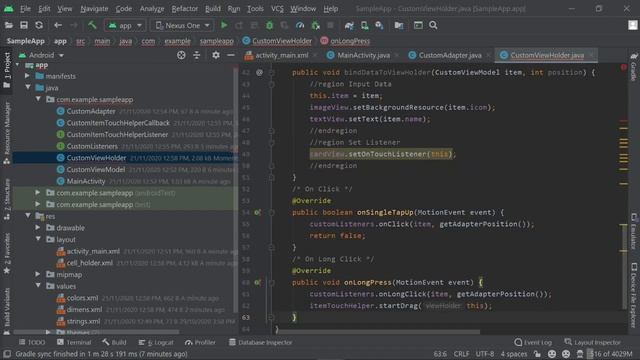Screen dimensions: 640x360
Task: Open the Nexus One device dropdown
Action: point(182,25)
